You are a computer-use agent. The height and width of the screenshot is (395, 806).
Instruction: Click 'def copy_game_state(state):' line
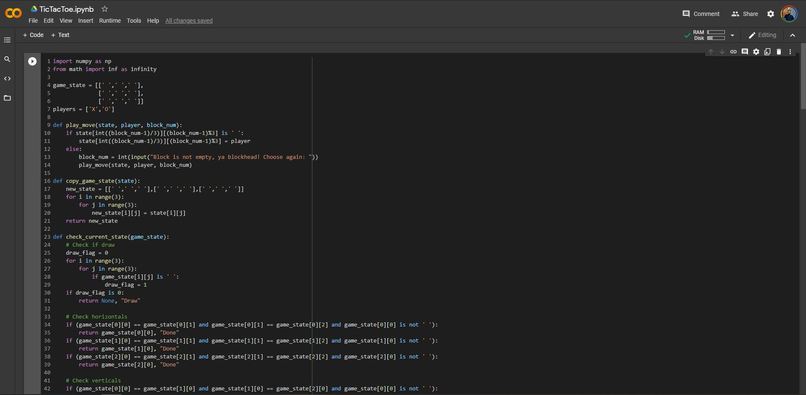click(x=96, y=181)
